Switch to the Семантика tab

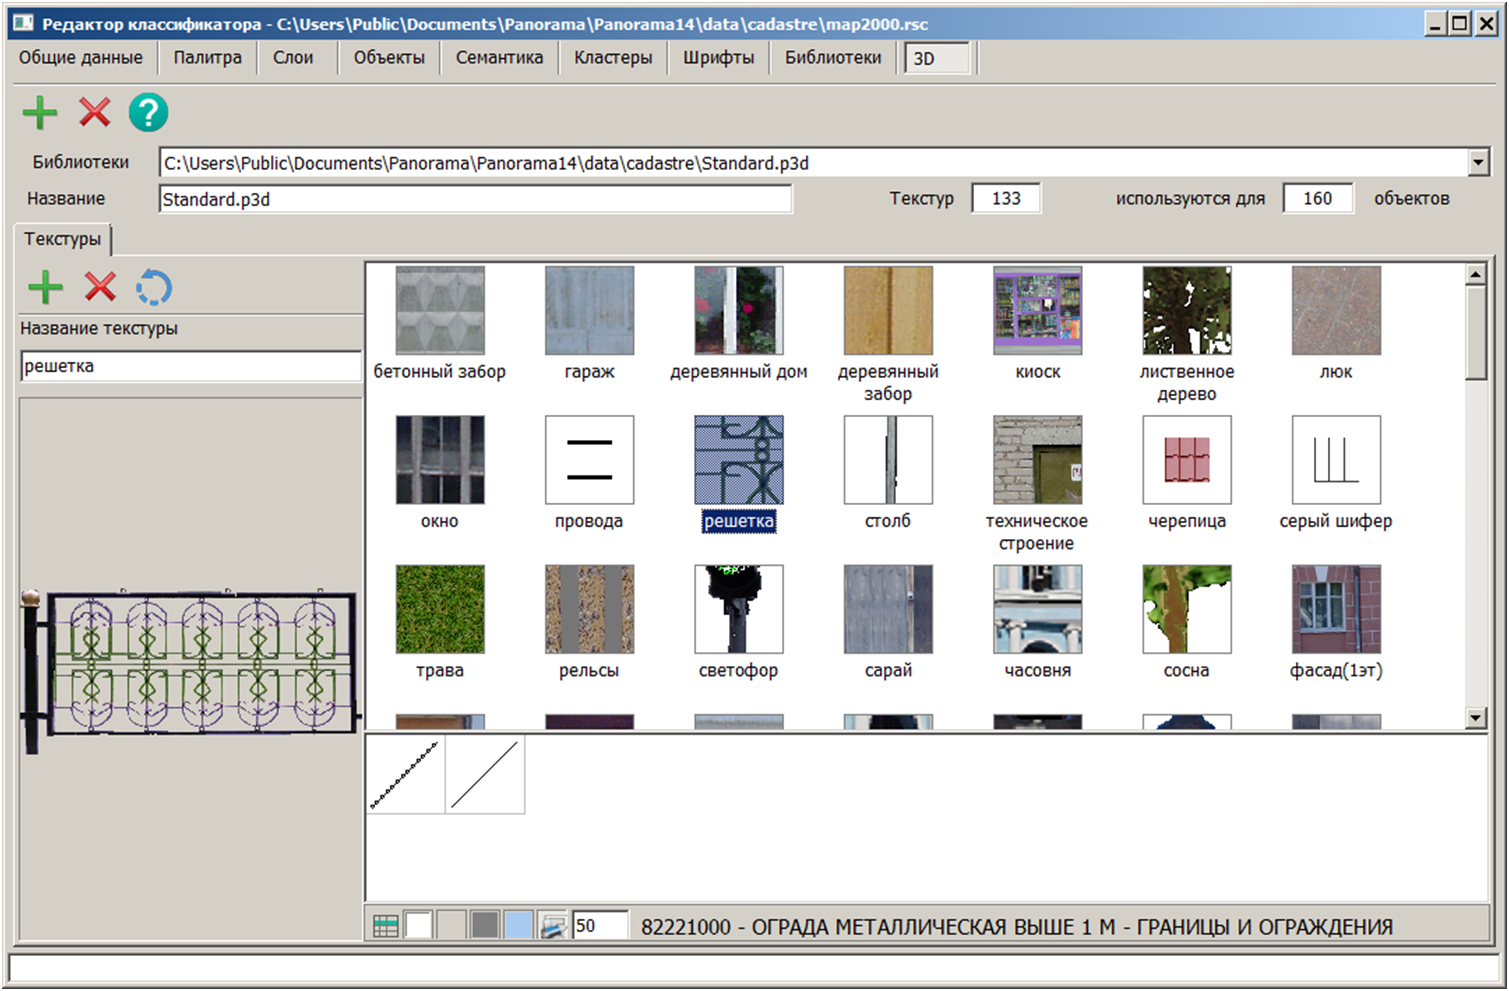499,58
